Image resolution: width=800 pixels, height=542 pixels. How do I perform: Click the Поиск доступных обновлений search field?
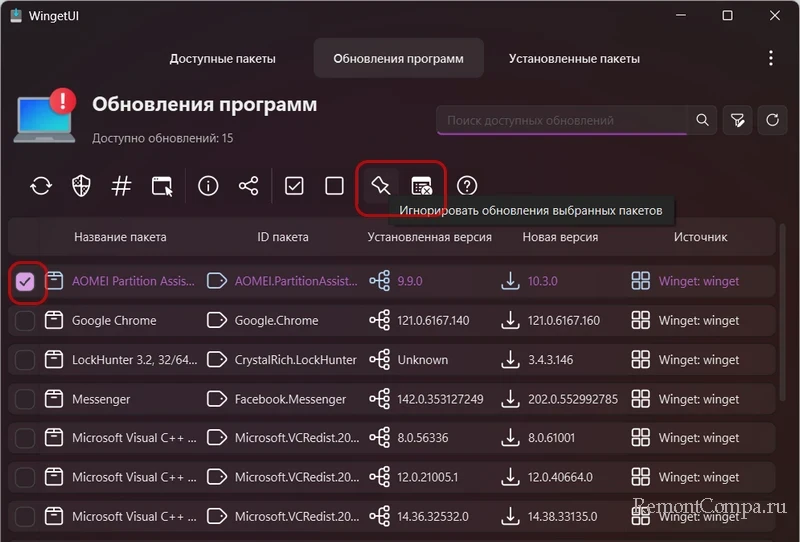560,121
